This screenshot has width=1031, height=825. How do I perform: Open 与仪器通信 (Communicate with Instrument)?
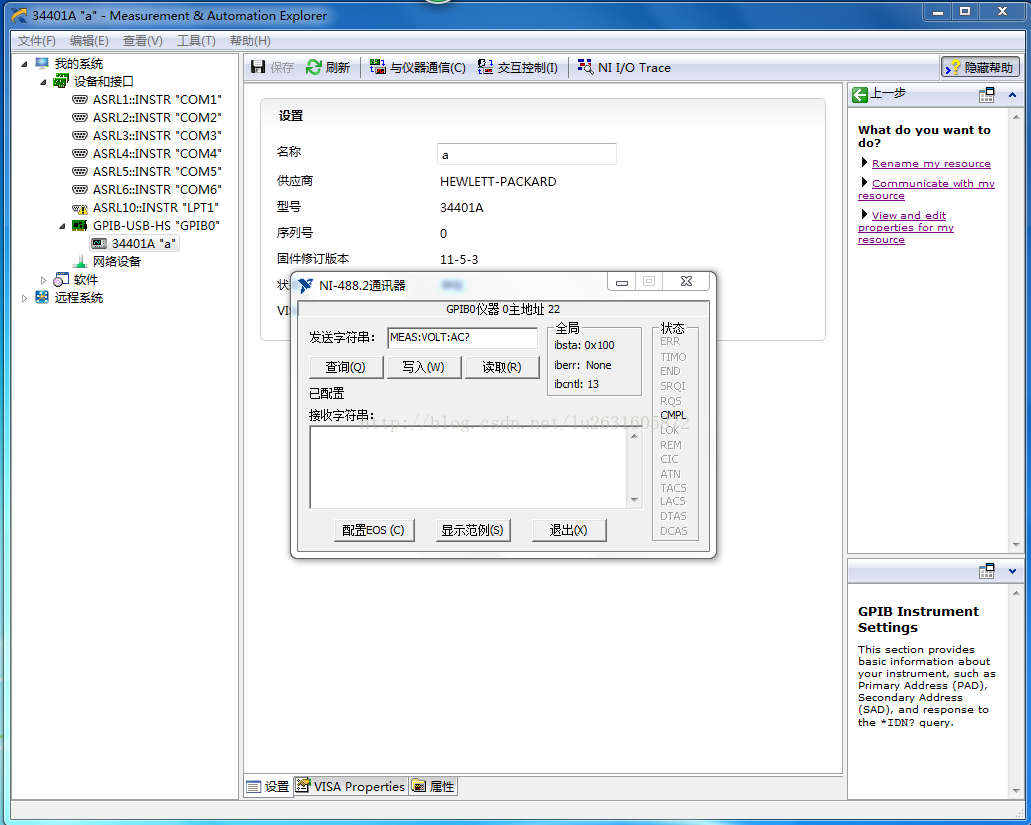coord(418,67)
